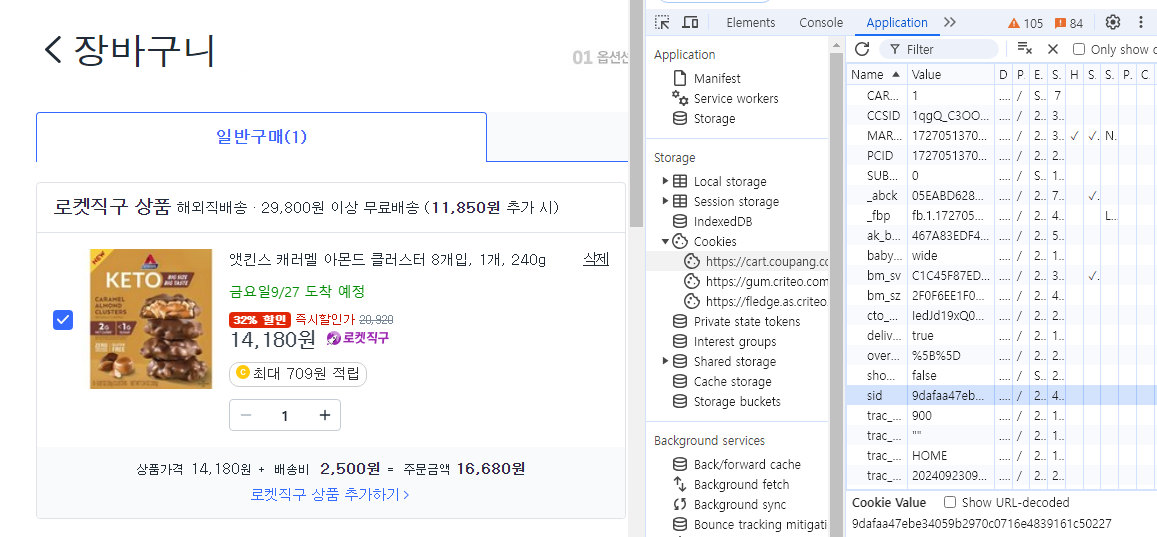
Task: Toggle the device toolbar icon
Action: point(690,22)
